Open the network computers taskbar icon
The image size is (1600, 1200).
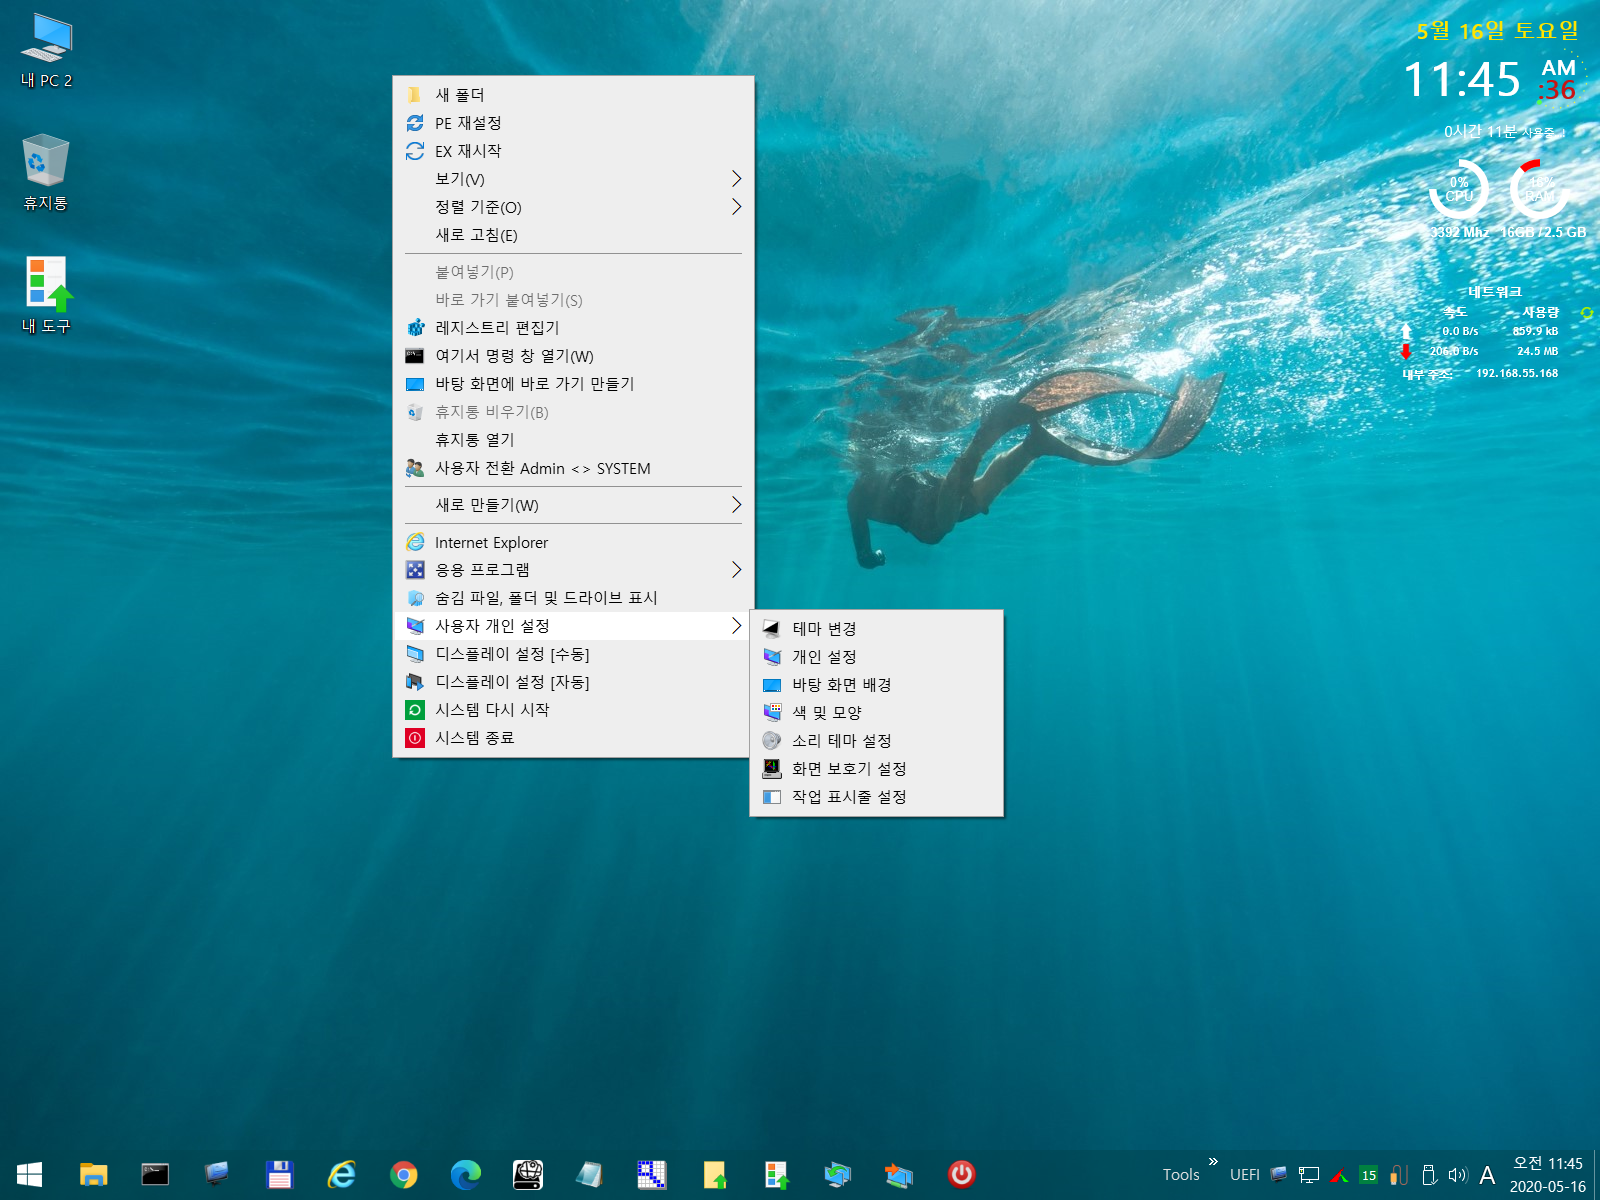(x=838, y=1174)
